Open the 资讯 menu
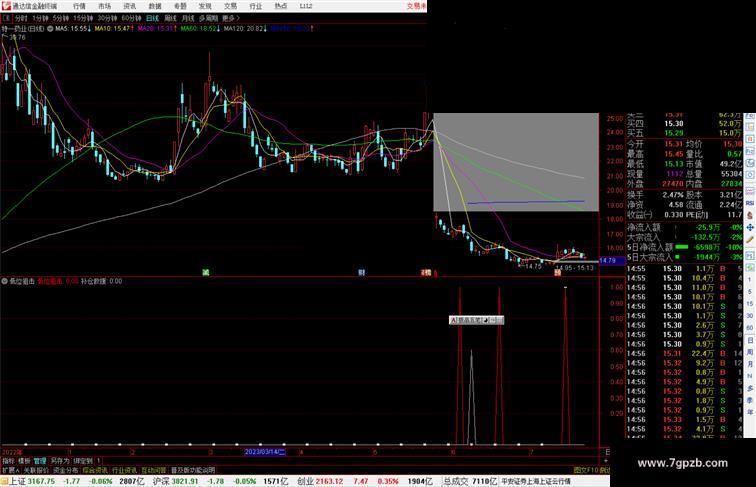This screenshot has width=756, height=487. tap(130, 6)
